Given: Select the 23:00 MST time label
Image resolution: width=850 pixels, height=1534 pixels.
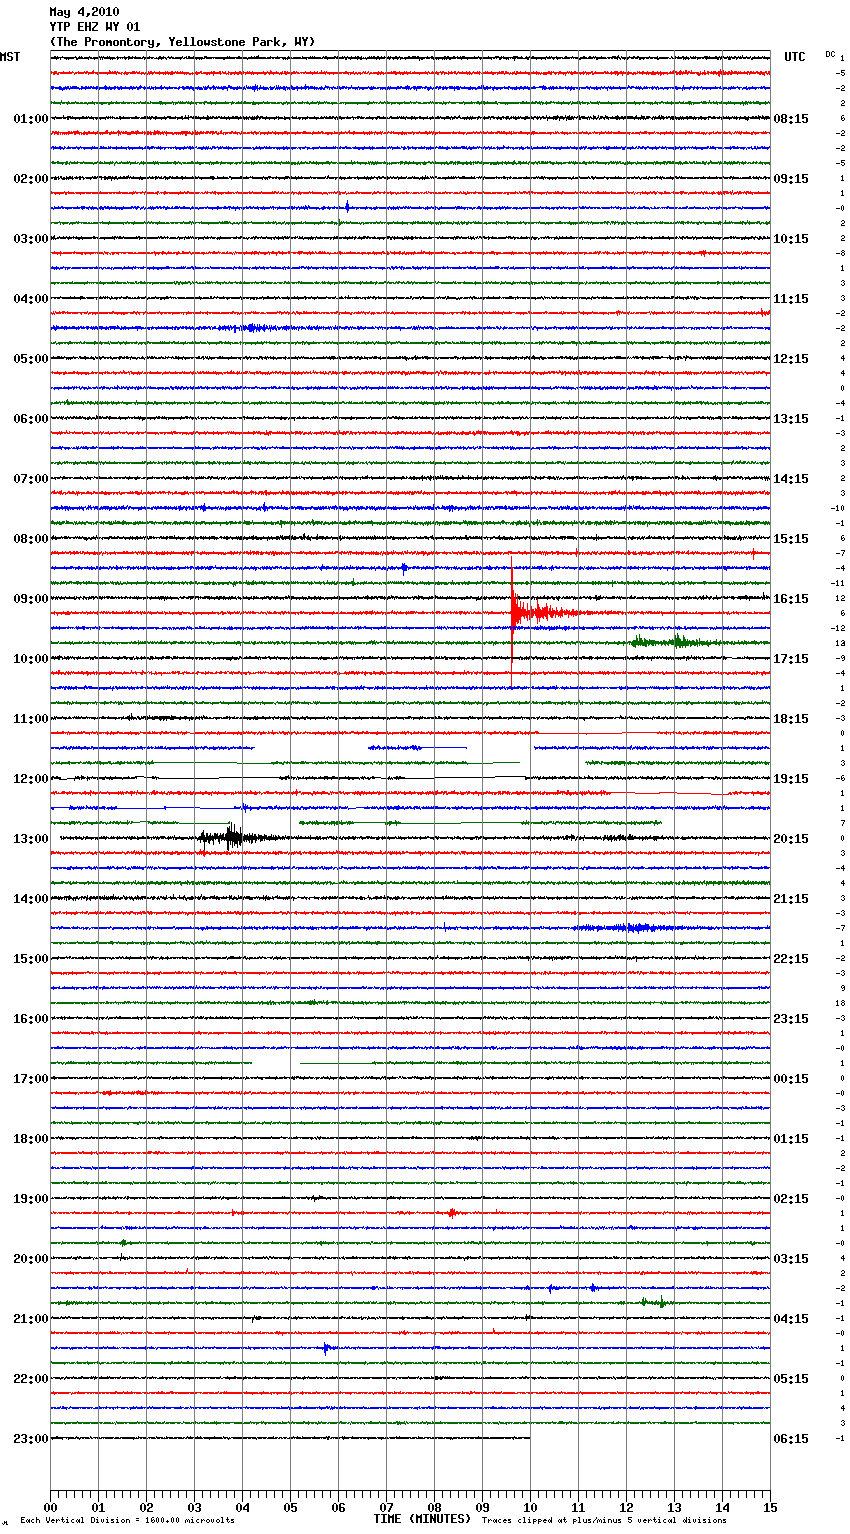Looking at the screenshot, I should (x=31, y=1439).
